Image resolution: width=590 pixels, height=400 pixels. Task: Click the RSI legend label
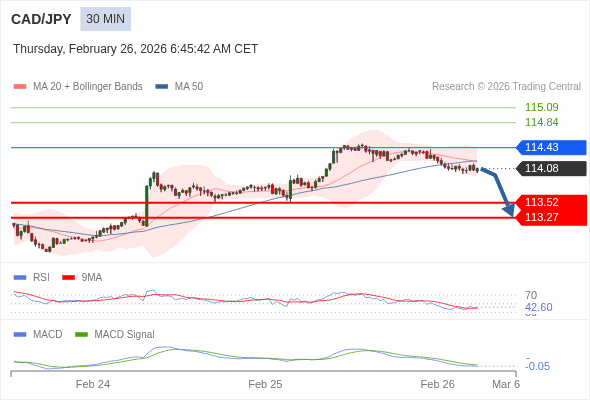point(41,278)
